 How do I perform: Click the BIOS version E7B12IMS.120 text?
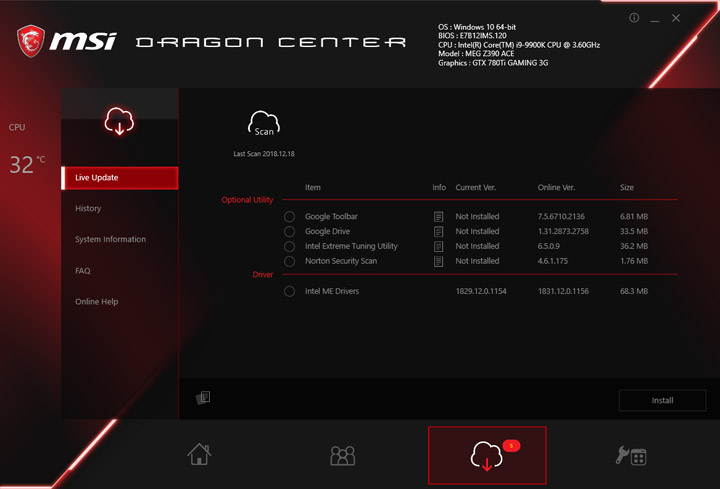coord(472,36)
